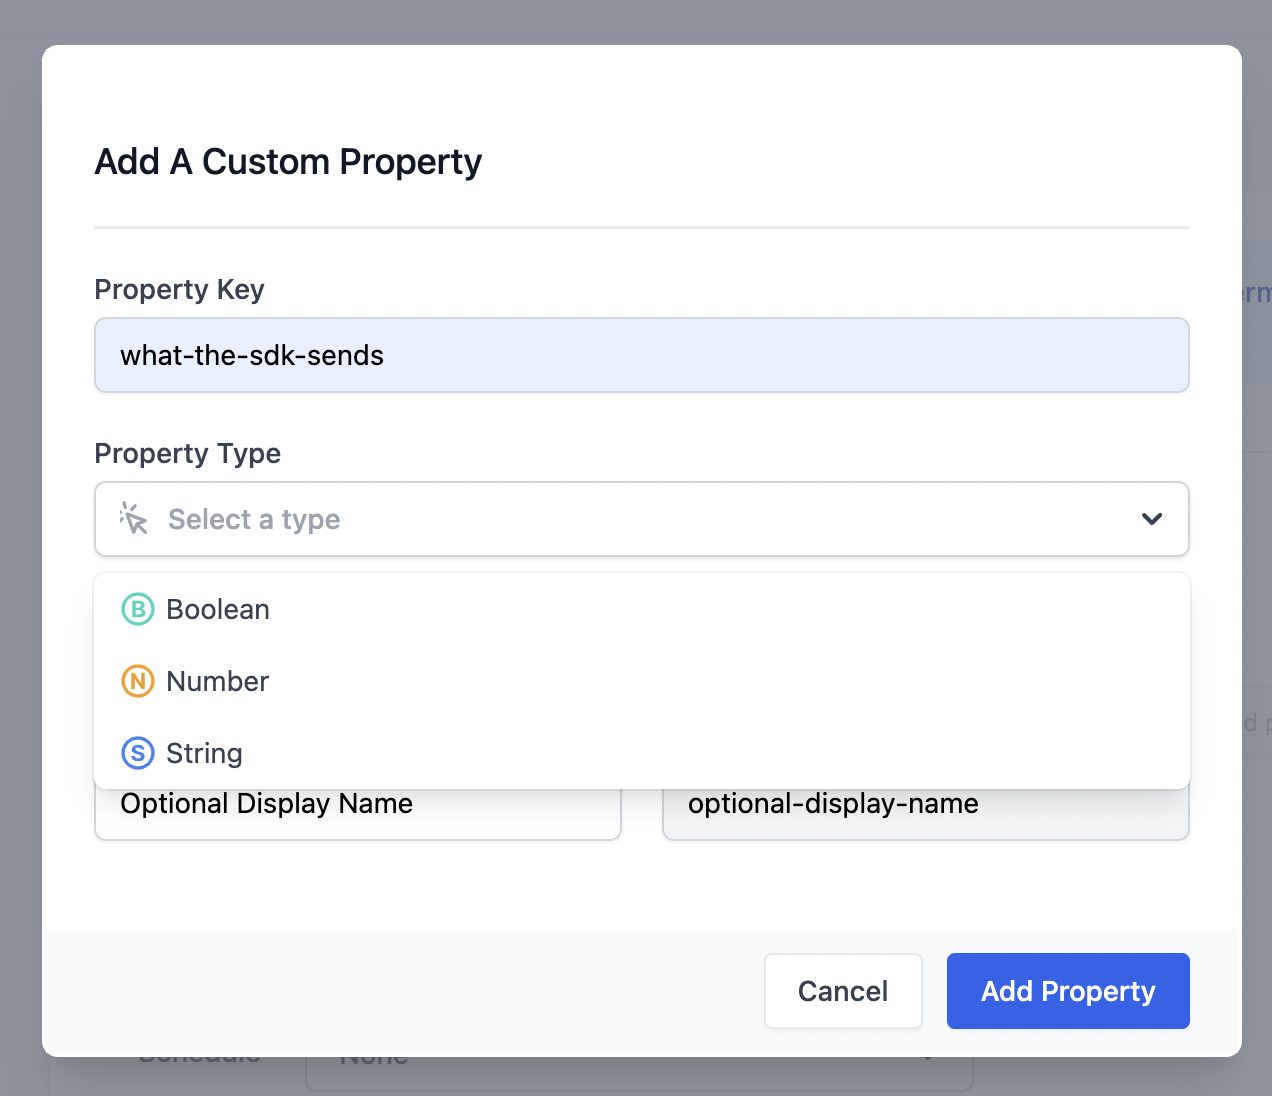The height and width of the screenshot is (1096, 1272).
Task: Click the Cancel button
Action: point(842,991)
